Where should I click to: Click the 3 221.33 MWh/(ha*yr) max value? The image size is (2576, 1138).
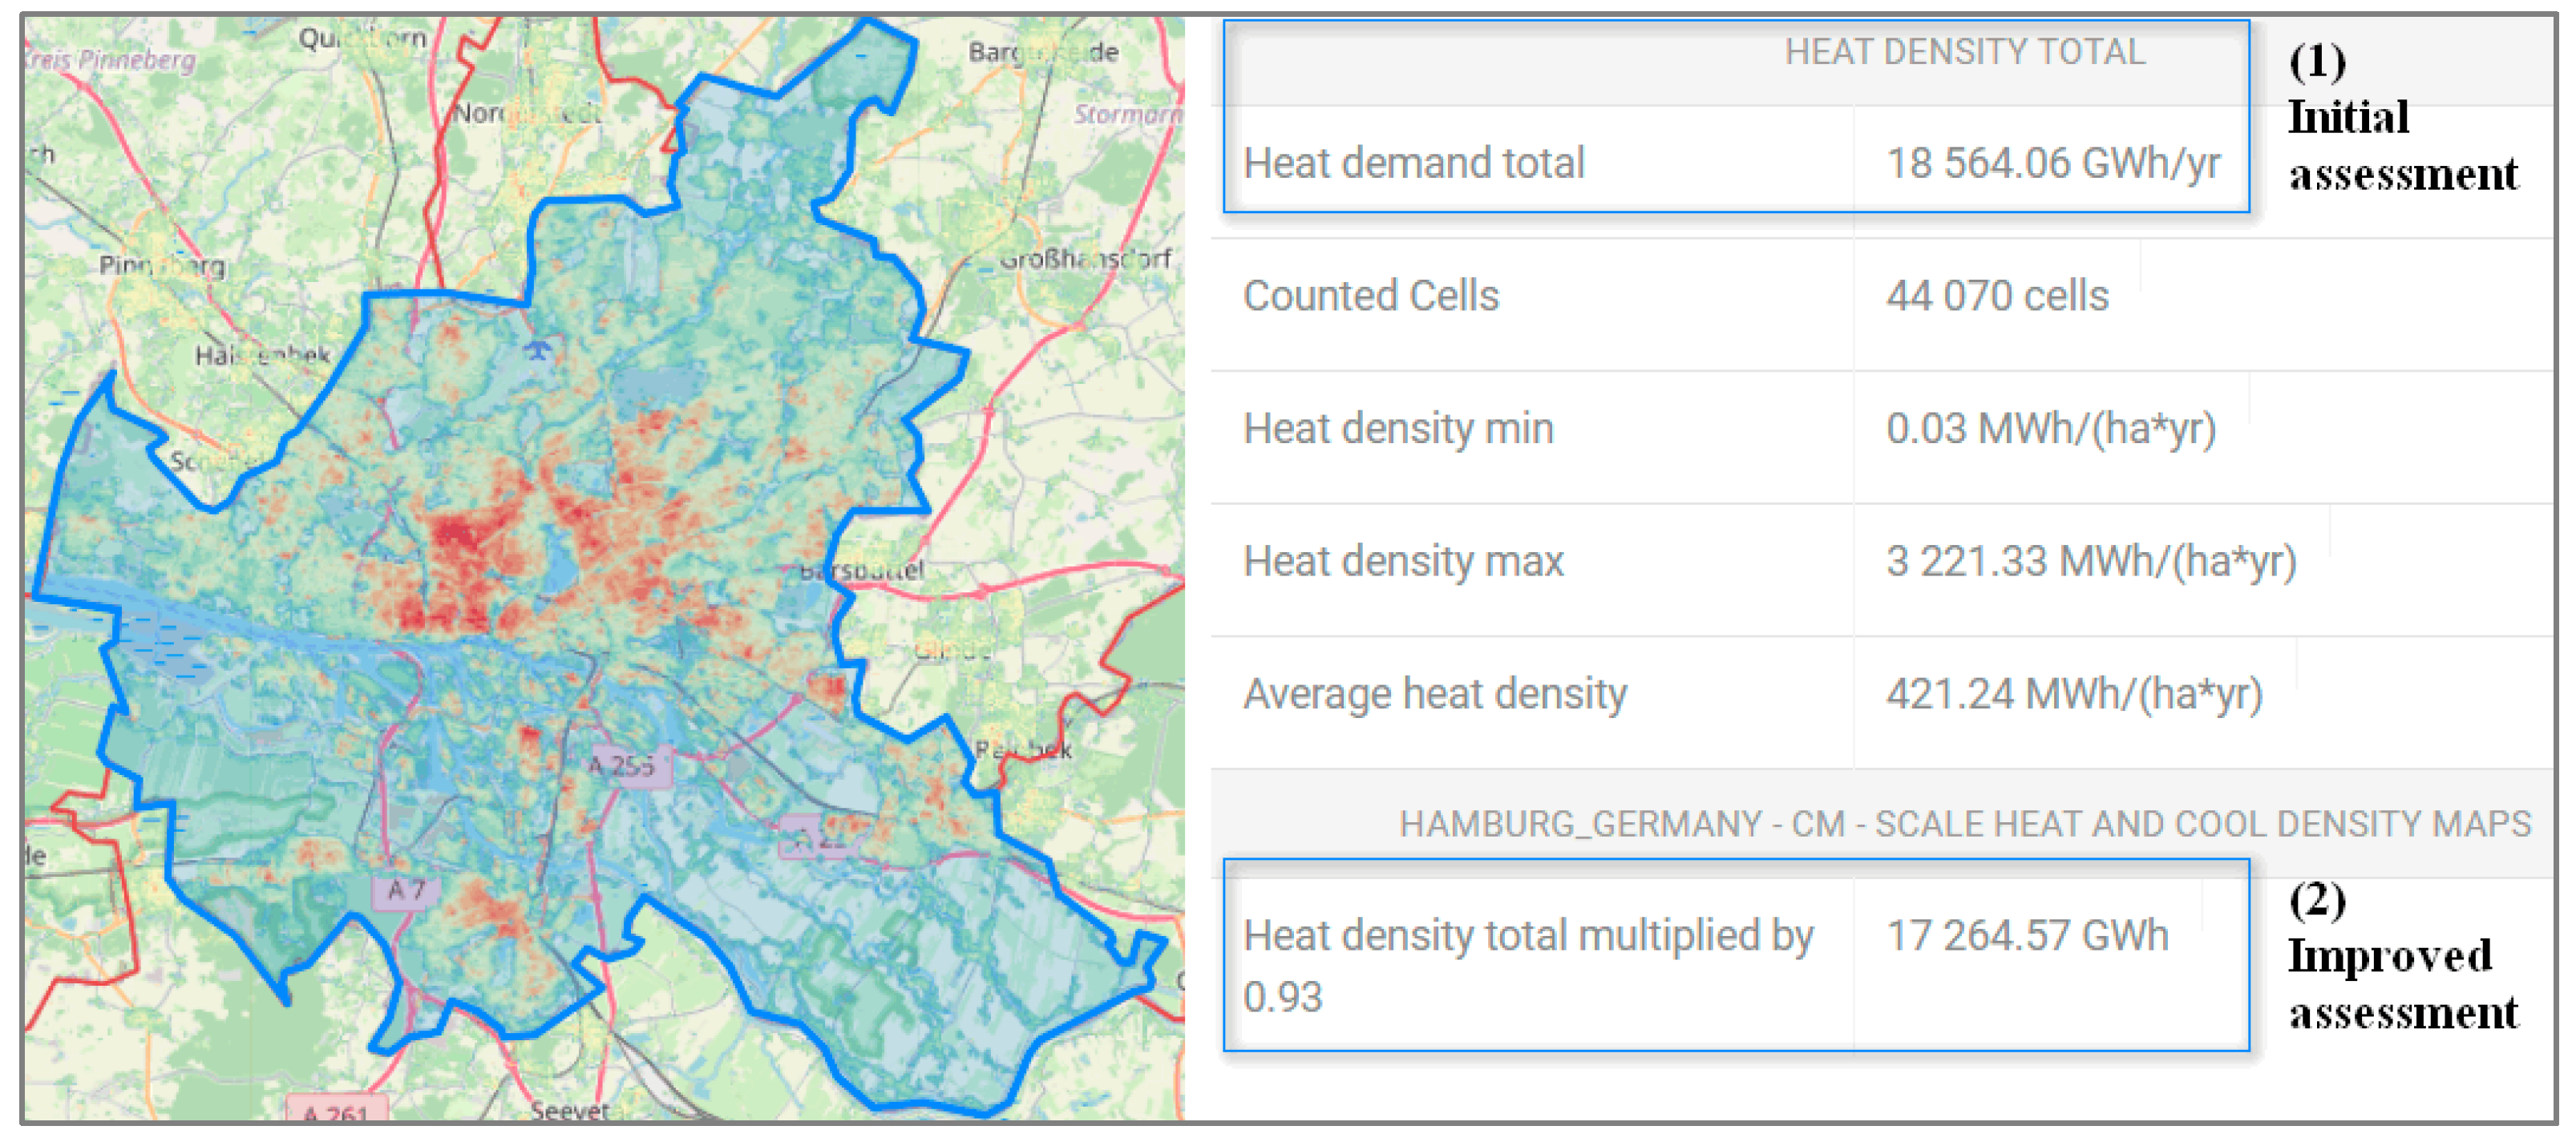click(2090, 561)
